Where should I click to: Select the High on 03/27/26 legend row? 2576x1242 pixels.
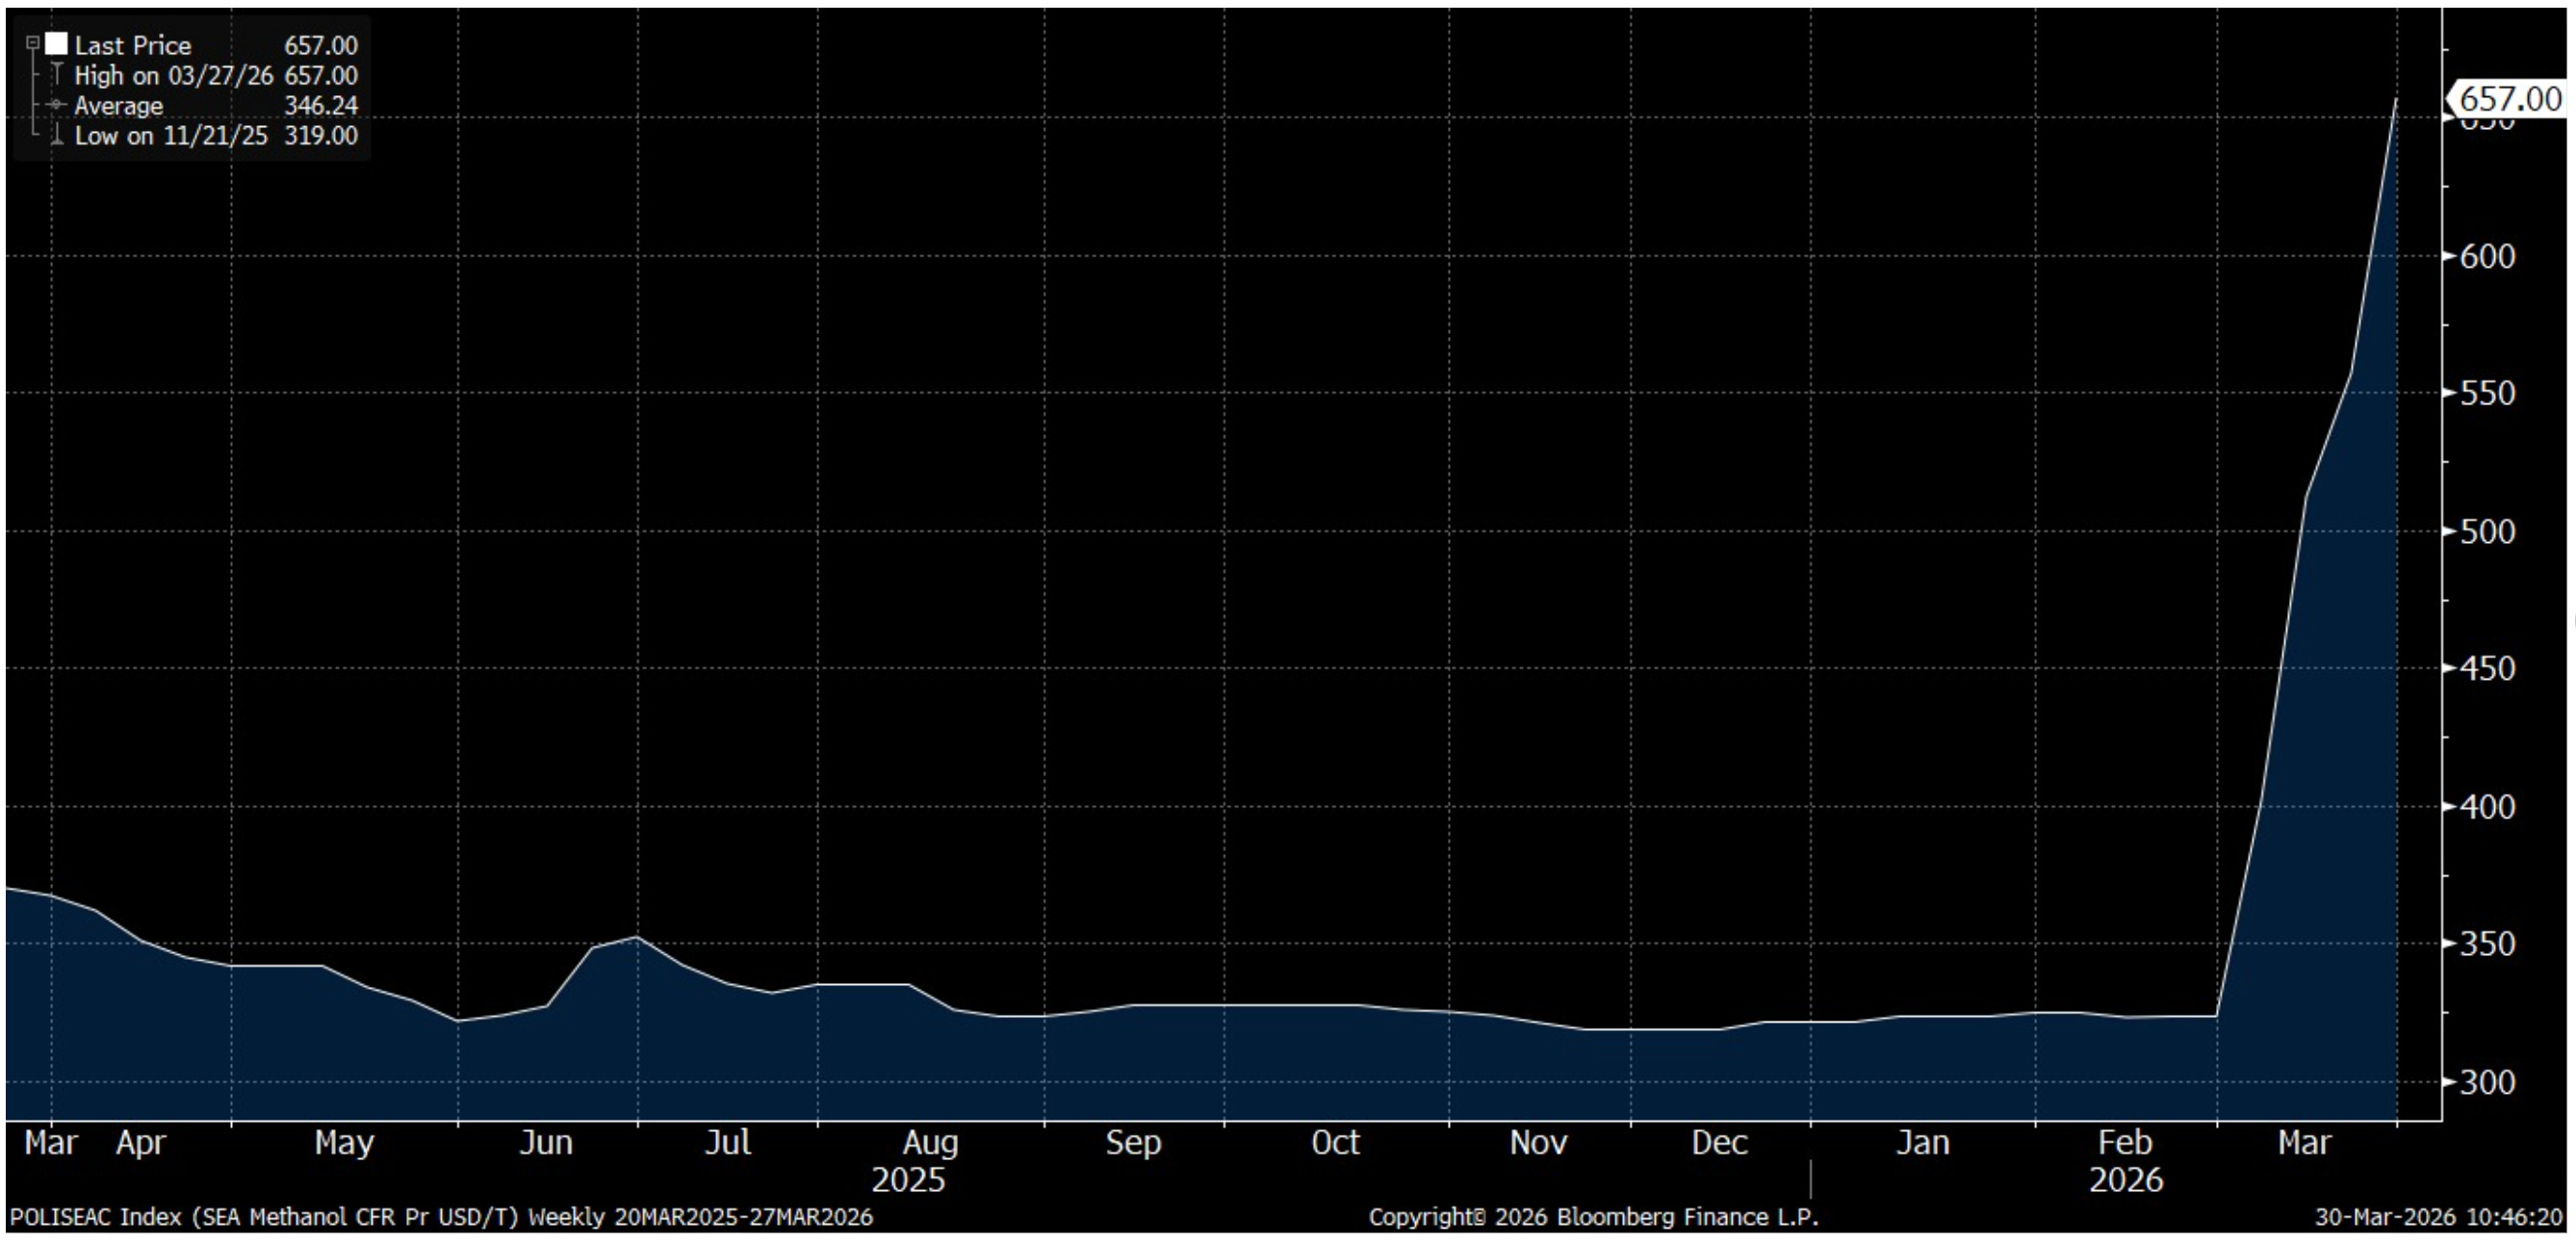[173, 75]
